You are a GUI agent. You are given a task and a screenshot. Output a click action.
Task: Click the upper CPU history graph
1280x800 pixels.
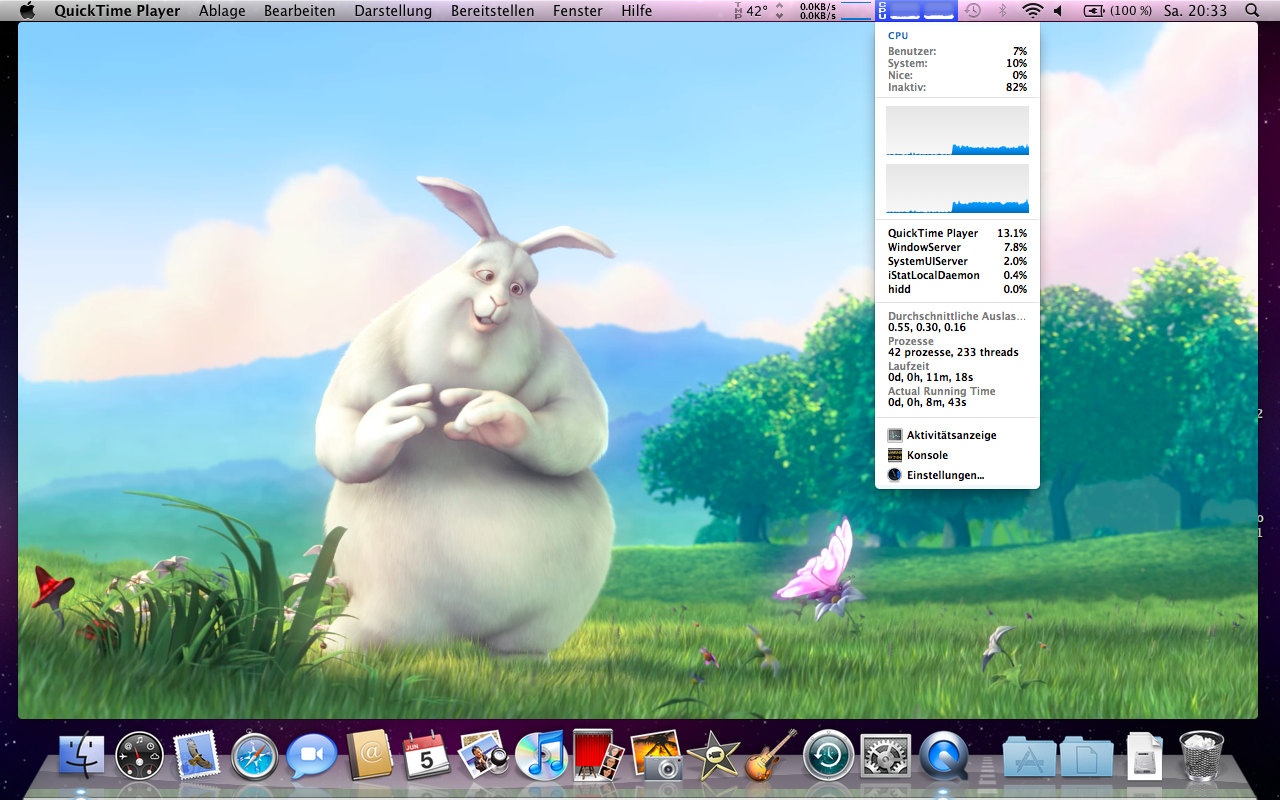coord(957,131)
